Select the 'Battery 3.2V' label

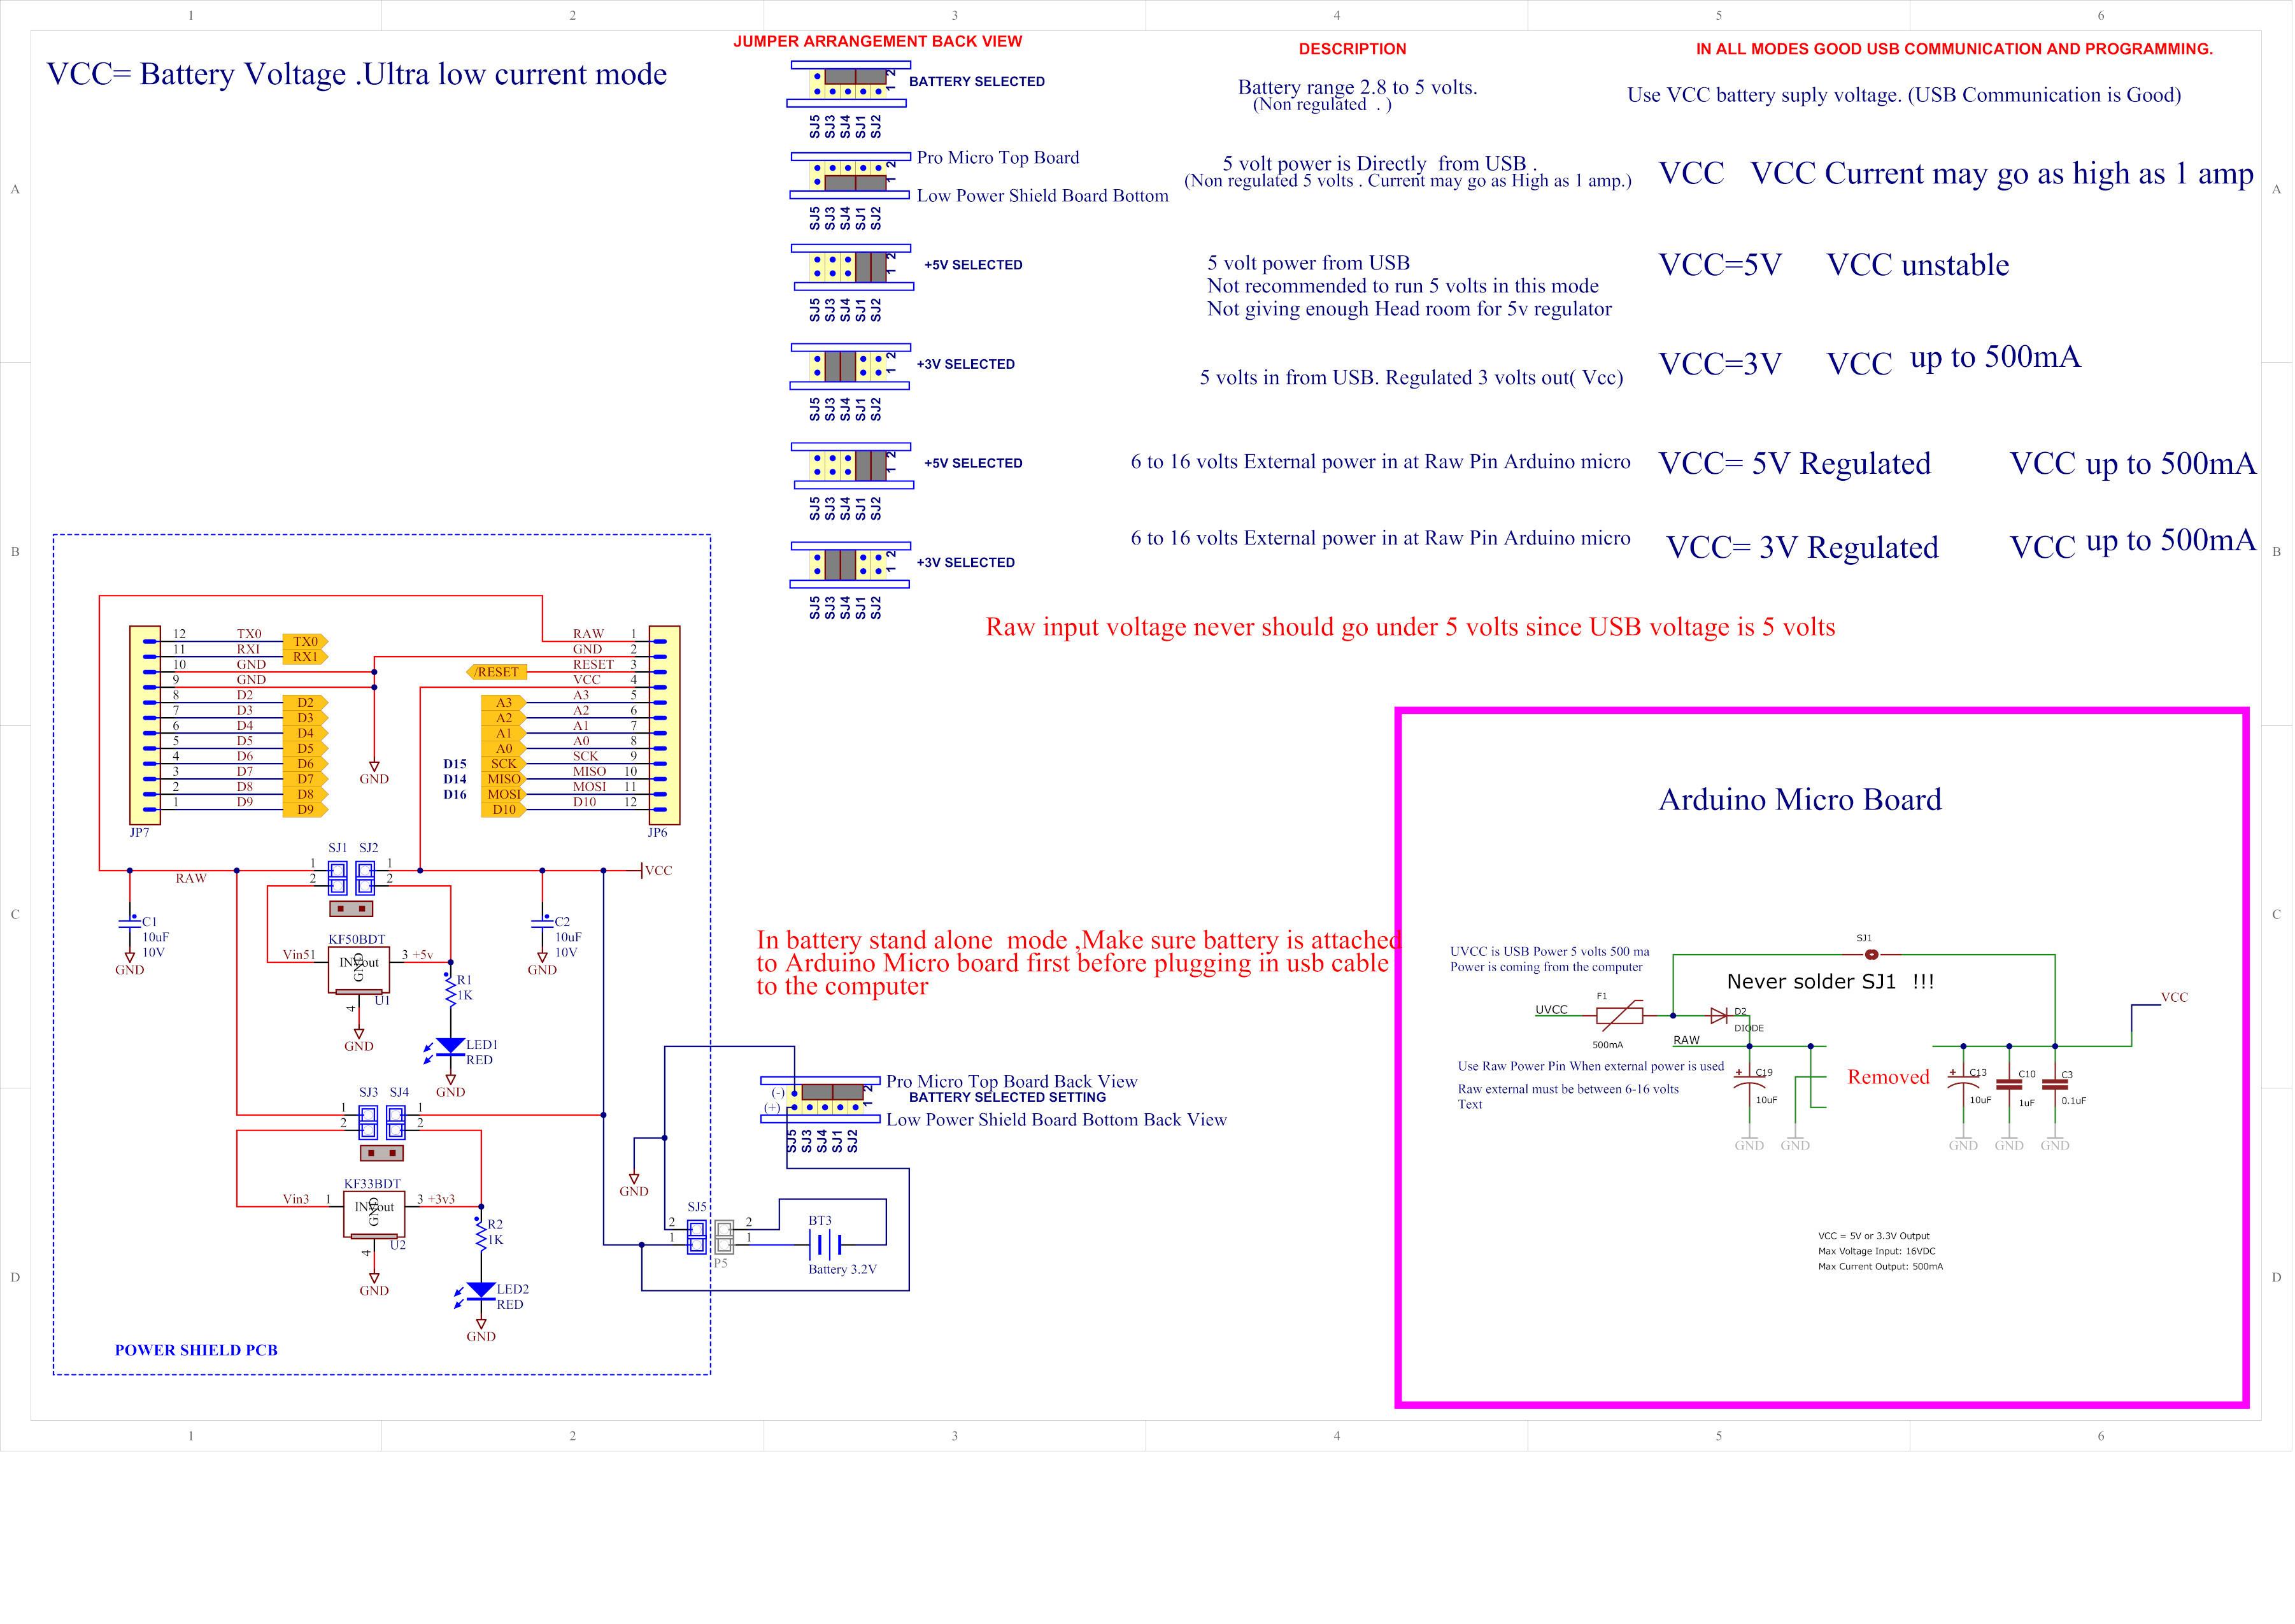coord(842,1270)
